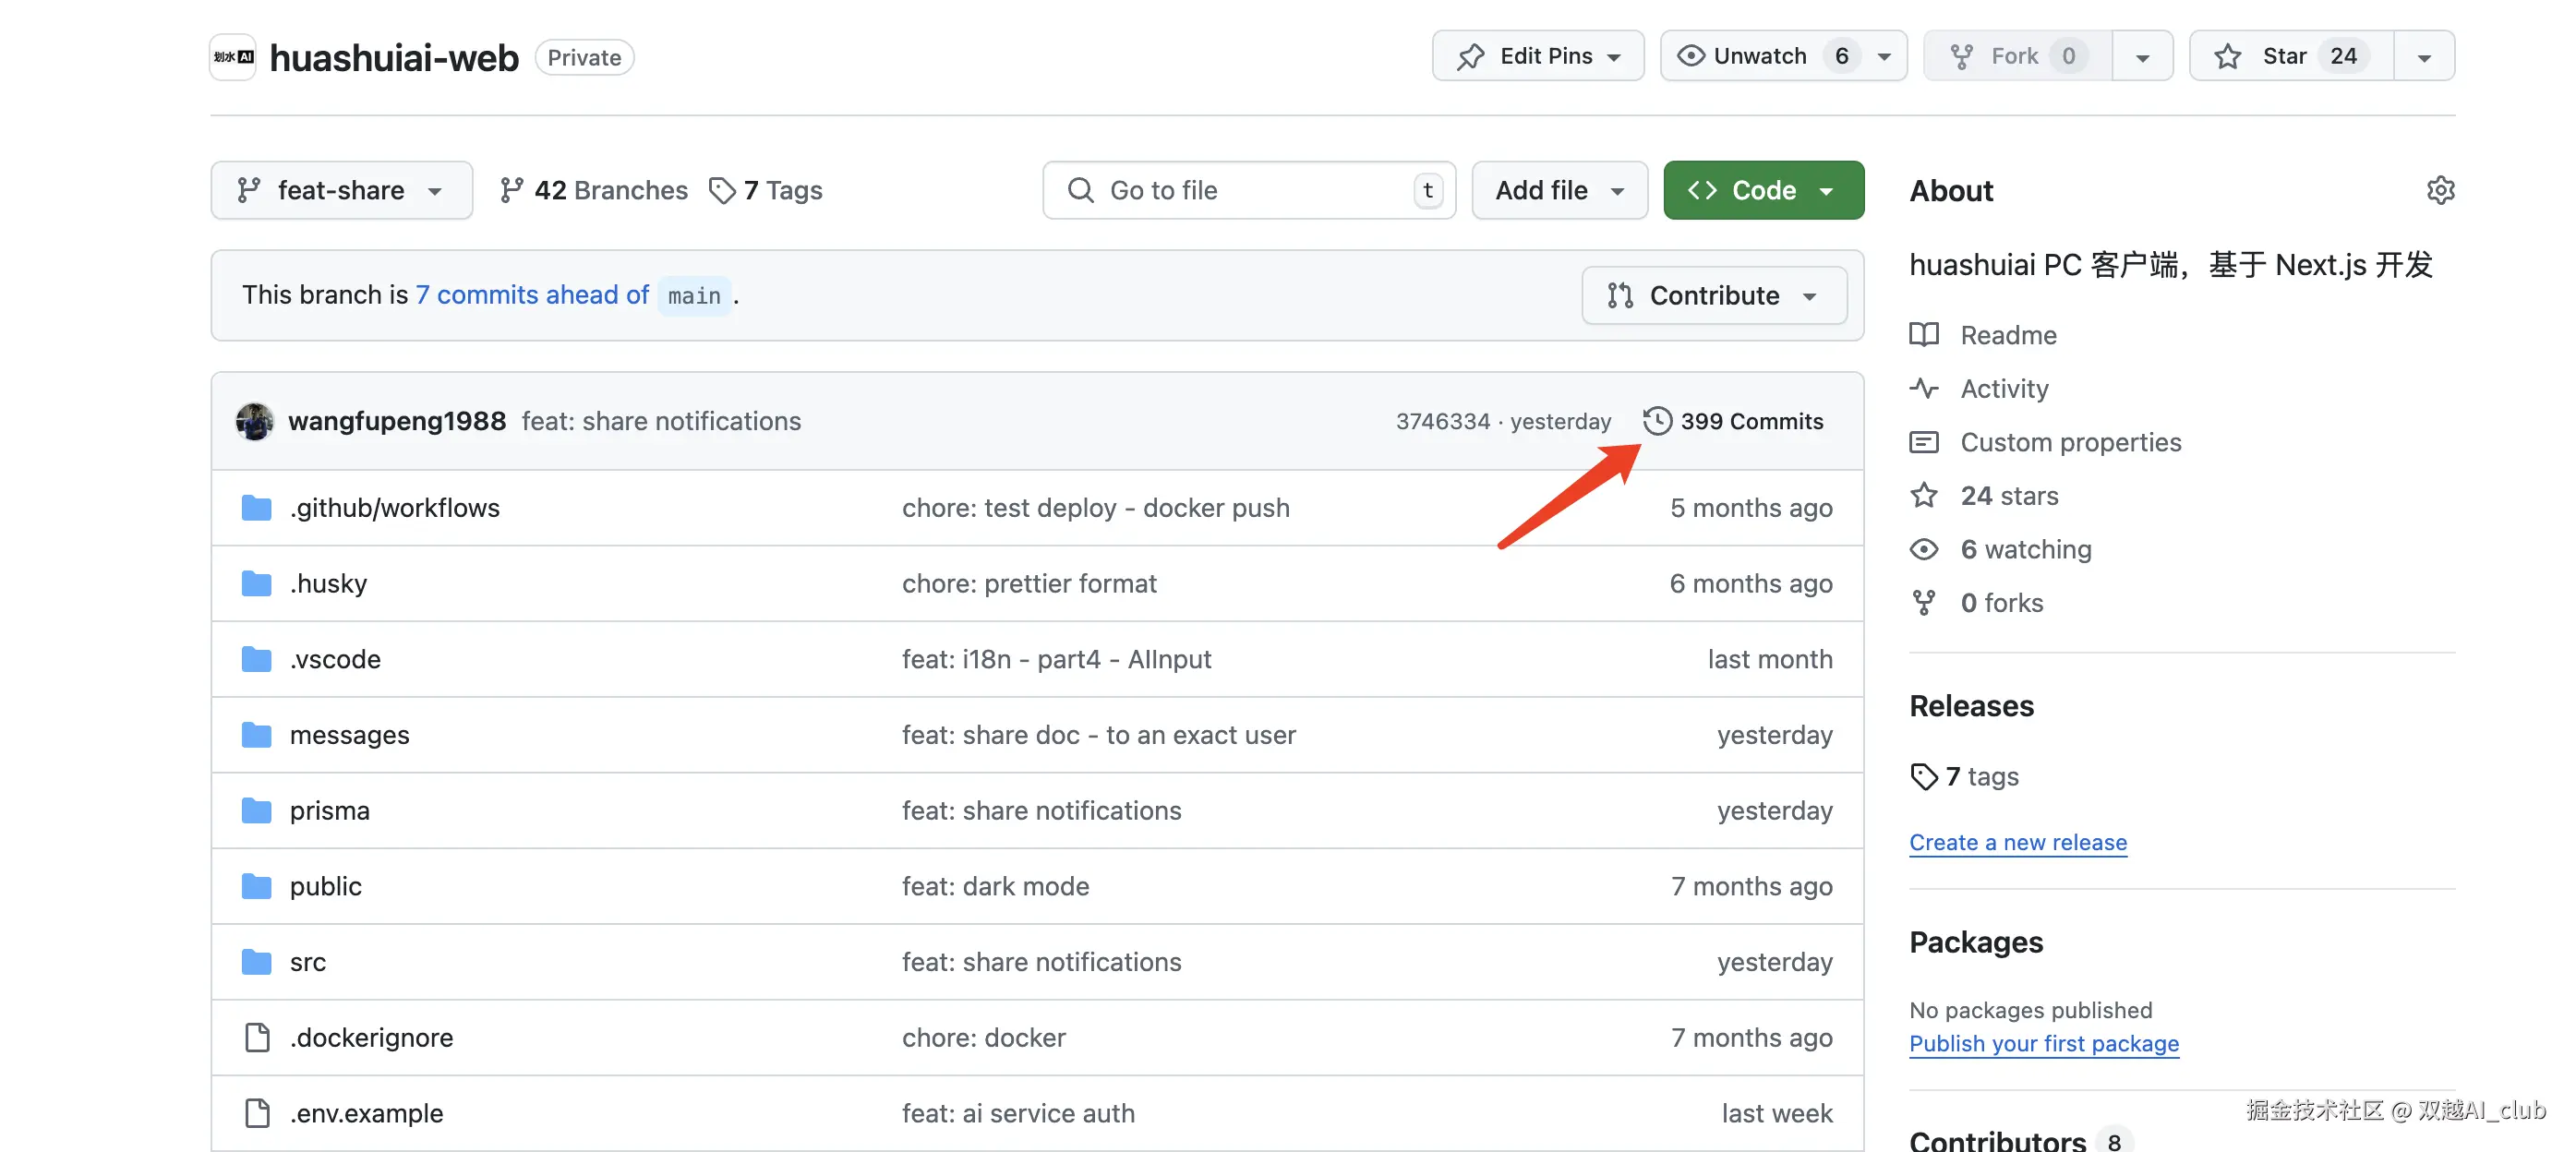Open the 0 forks link

(2002, 603)
